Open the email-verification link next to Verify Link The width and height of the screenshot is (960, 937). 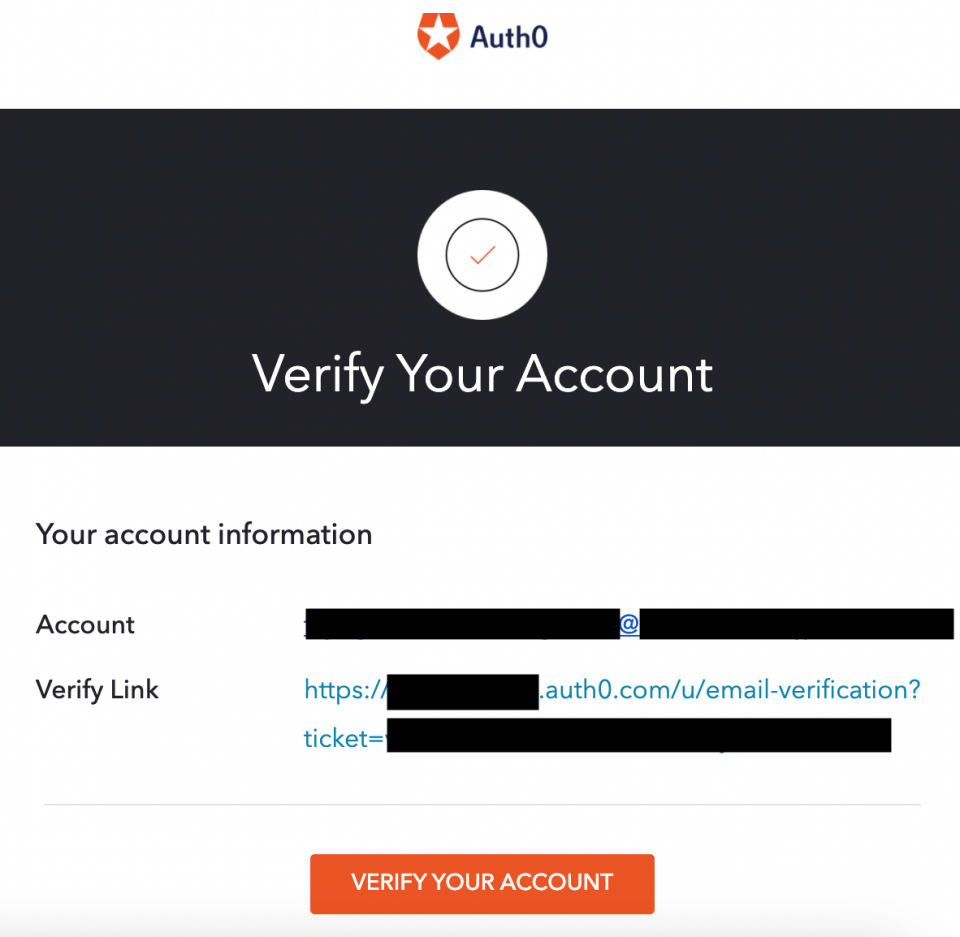611,690
